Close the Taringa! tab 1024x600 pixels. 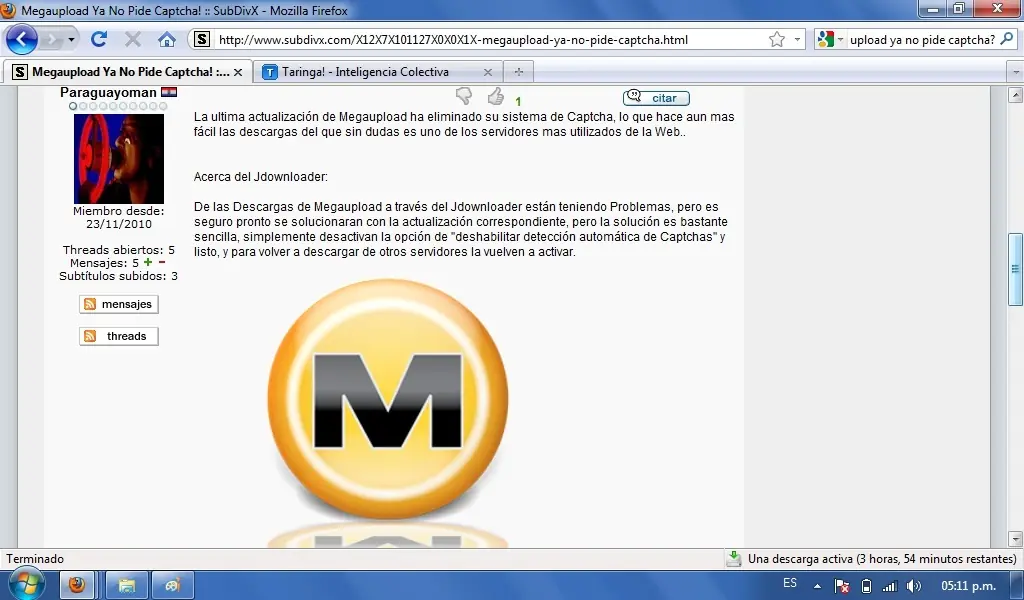coord(488,72)
